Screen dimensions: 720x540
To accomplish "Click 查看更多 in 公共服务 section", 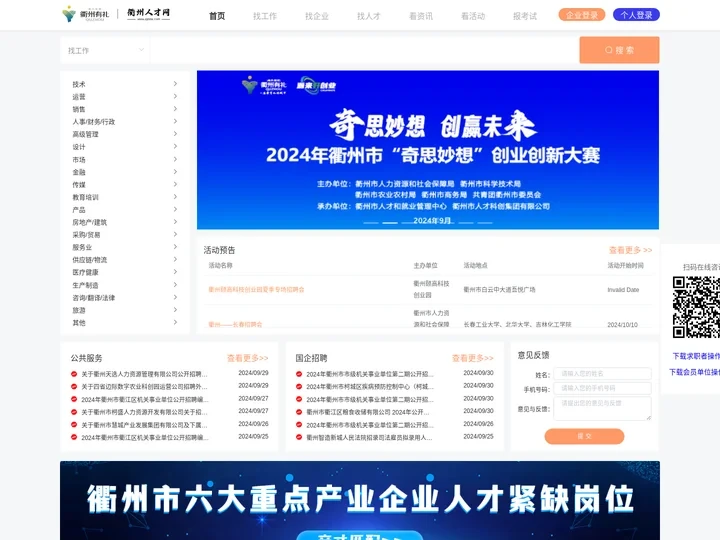I will click(x=248, y=358).
